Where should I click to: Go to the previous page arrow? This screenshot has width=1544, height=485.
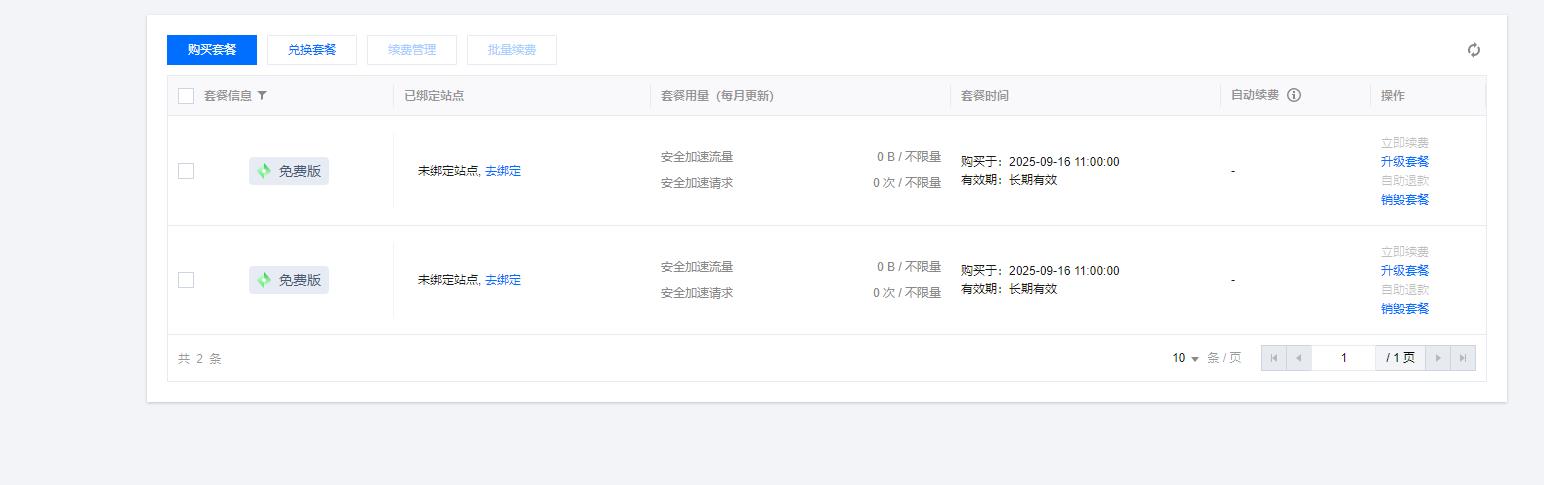click(x=1299, y=358)
